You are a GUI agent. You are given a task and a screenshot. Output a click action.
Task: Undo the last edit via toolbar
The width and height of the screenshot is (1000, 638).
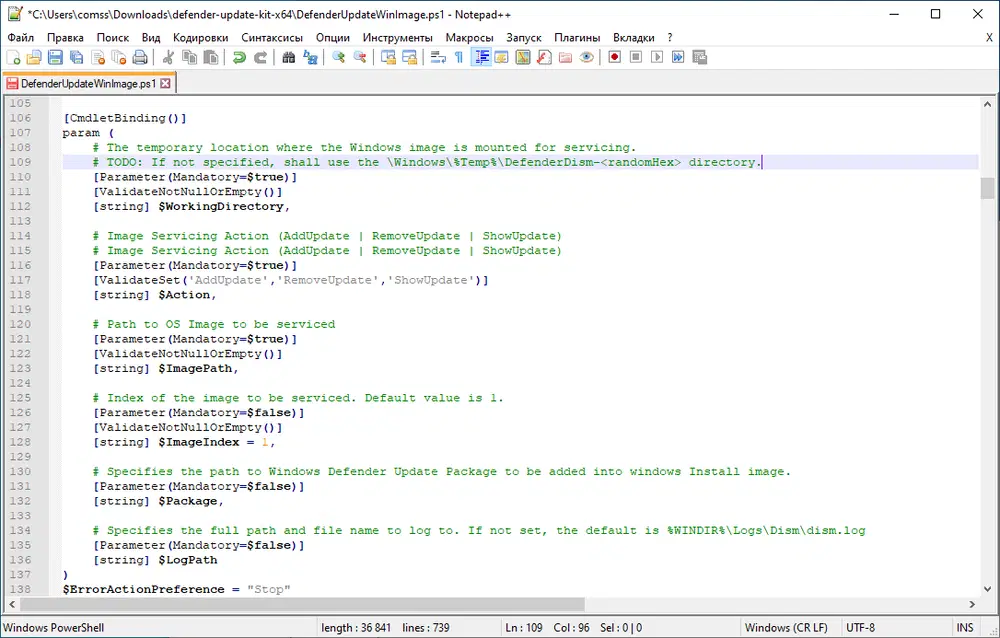(240, 58)
